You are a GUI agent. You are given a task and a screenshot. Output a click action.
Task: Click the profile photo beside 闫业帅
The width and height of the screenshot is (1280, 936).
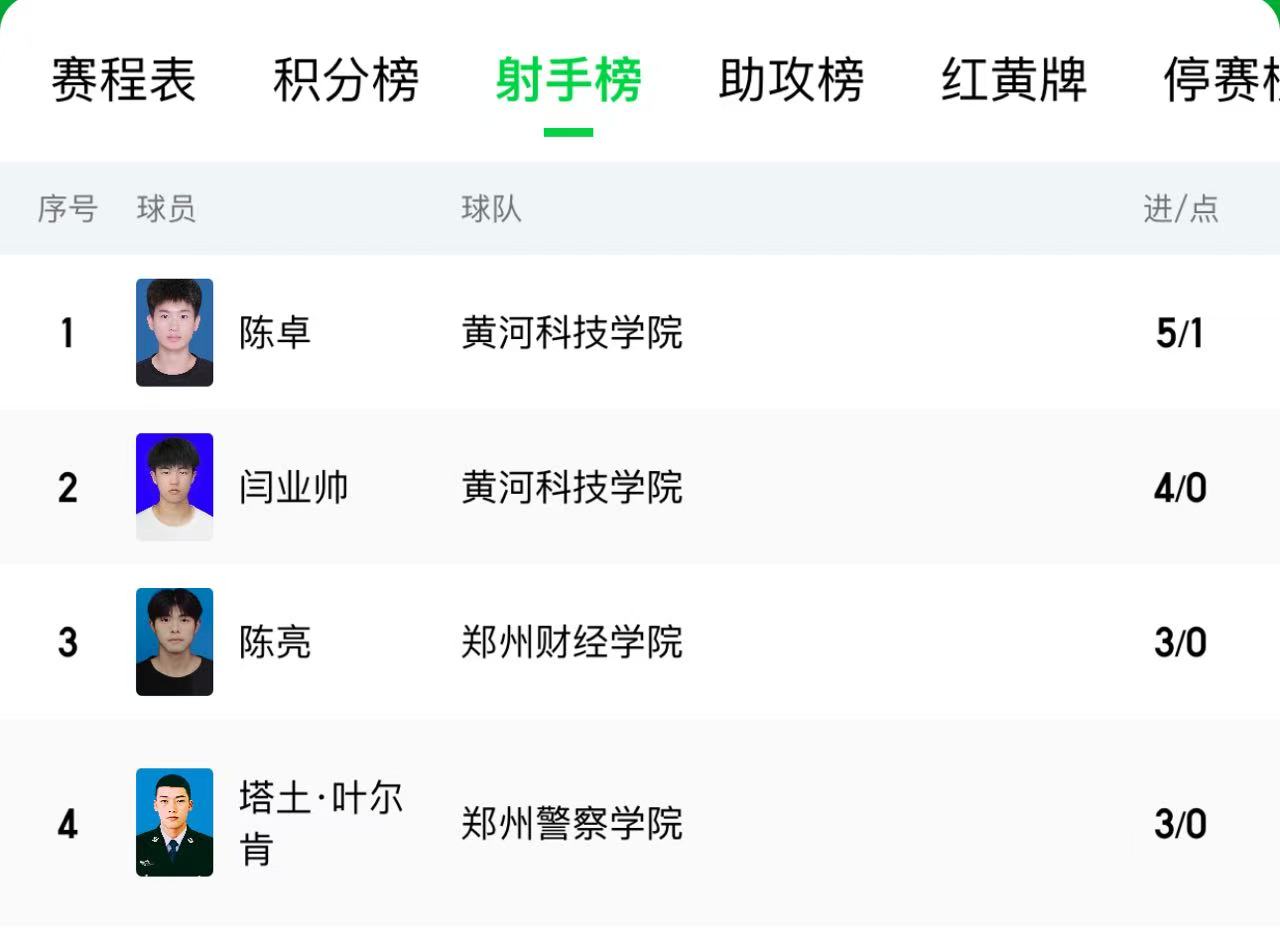[x=174, y=487]
